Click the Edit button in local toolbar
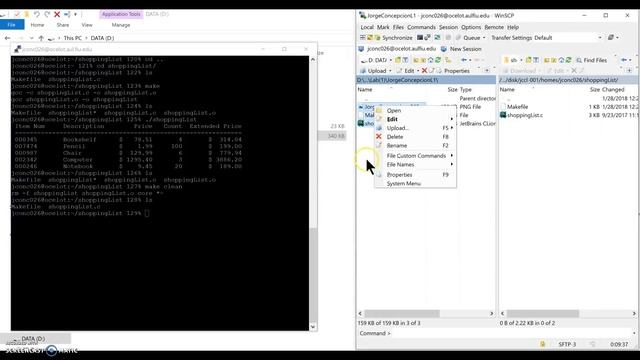Viewport: 640px width, 360px height. coord(406,71)
